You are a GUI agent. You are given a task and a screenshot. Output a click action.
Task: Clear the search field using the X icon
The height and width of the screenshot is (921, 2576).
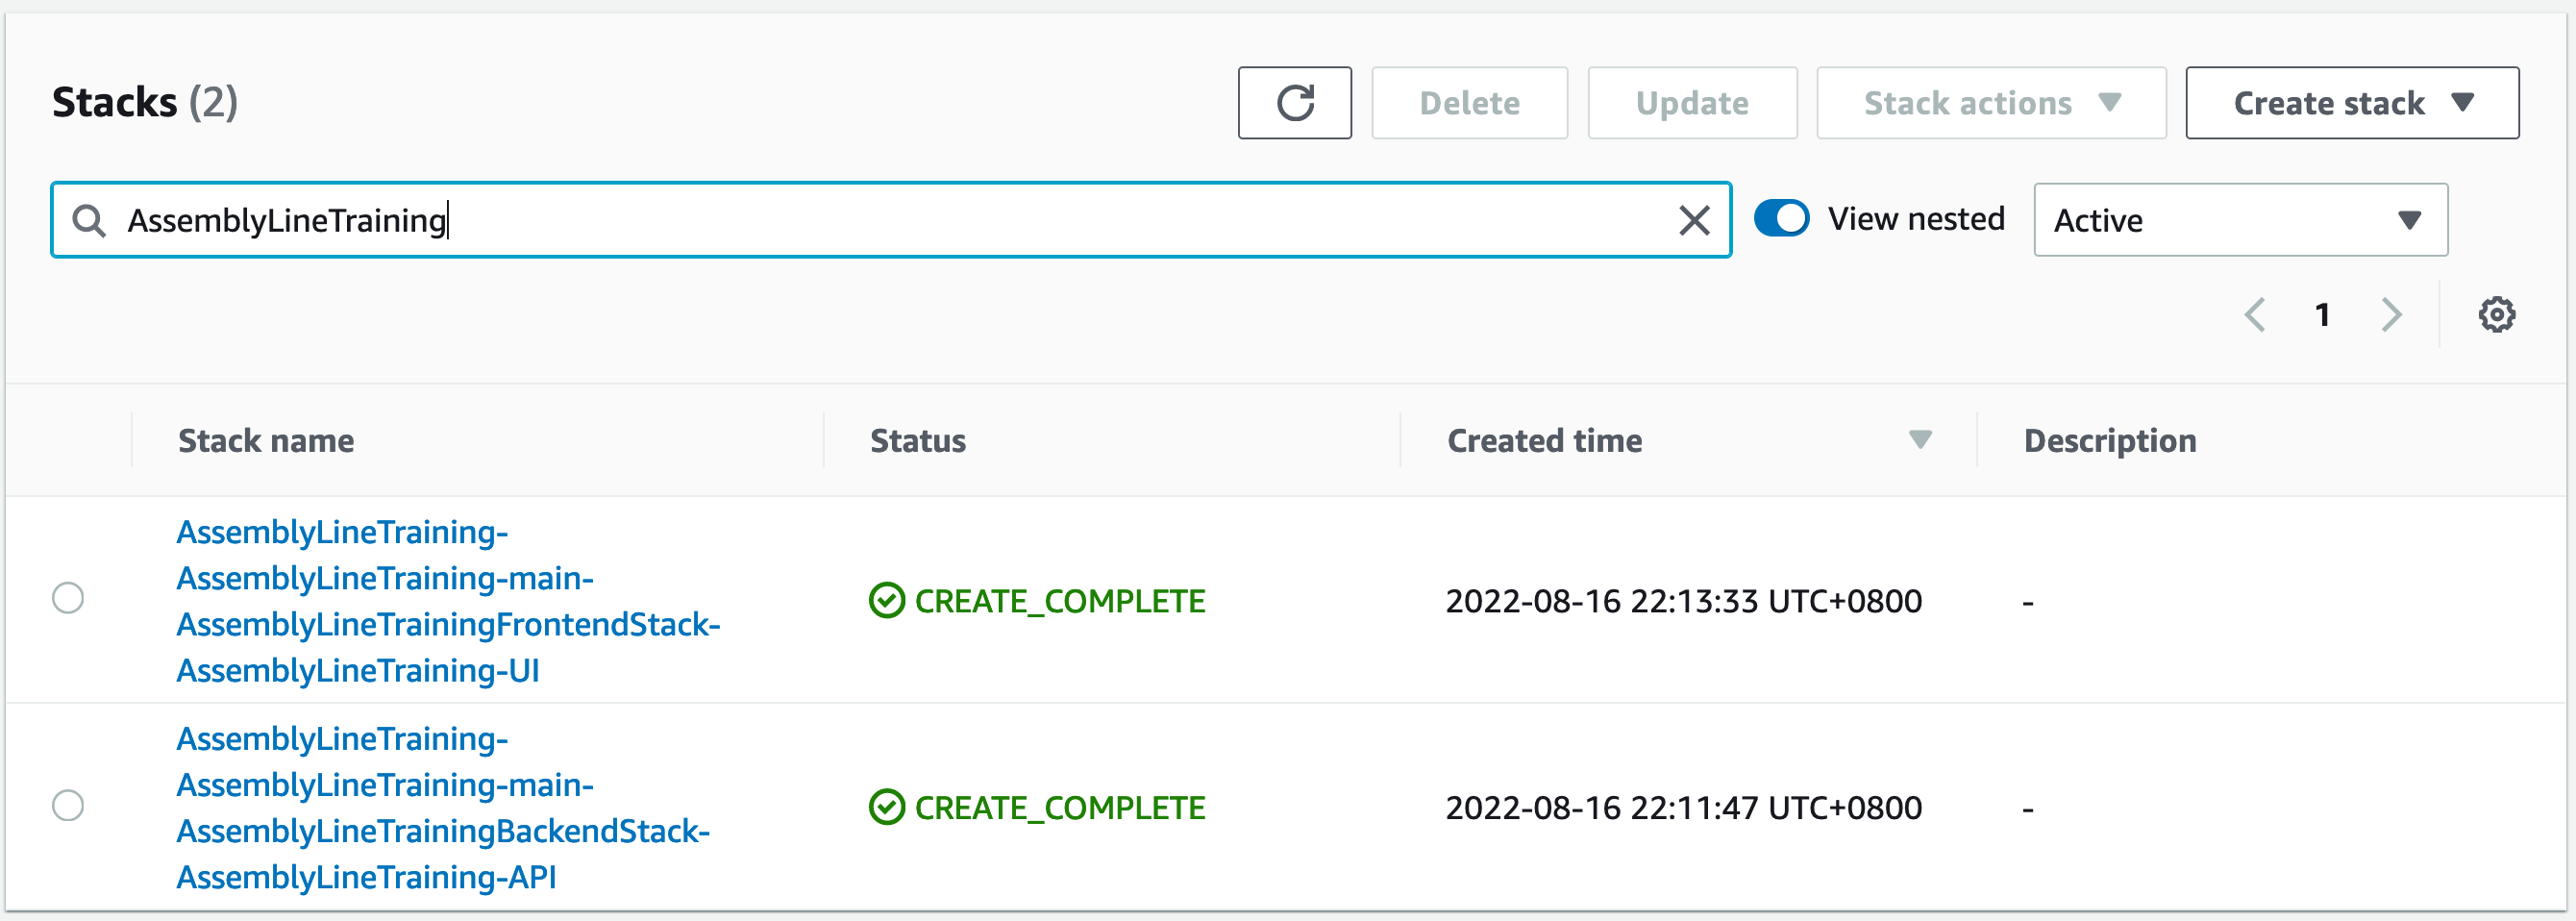pyautogui.click(x=1694, y=220)
